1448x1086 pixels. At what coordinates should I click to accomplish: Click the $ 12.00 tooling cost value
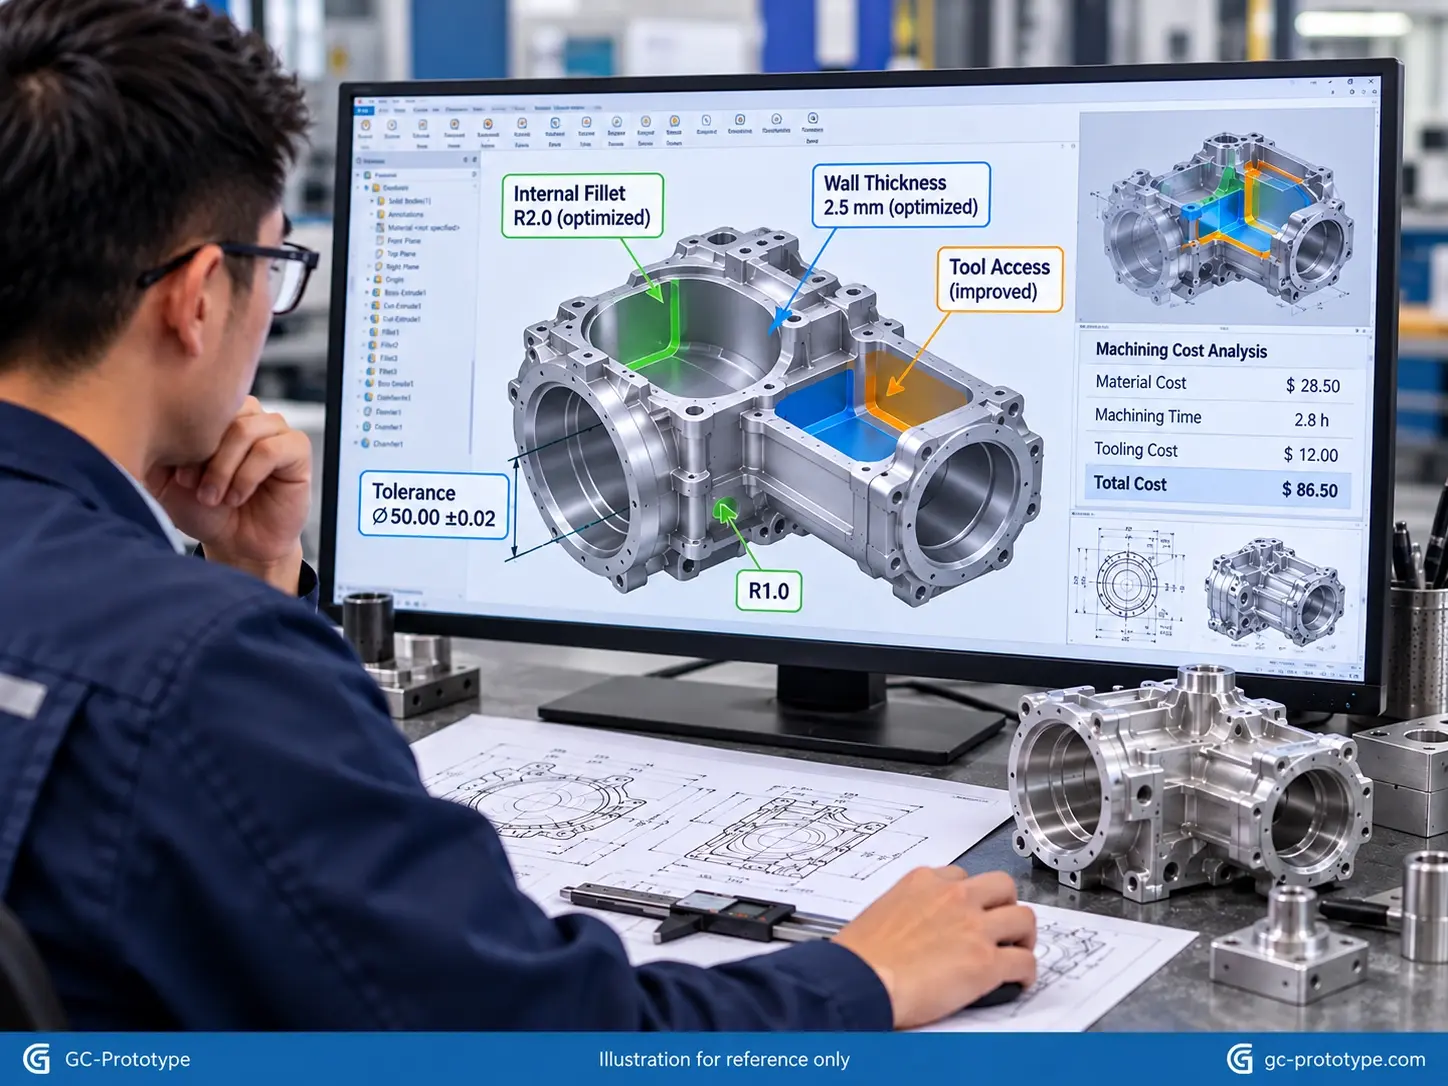pos(1310,455)
